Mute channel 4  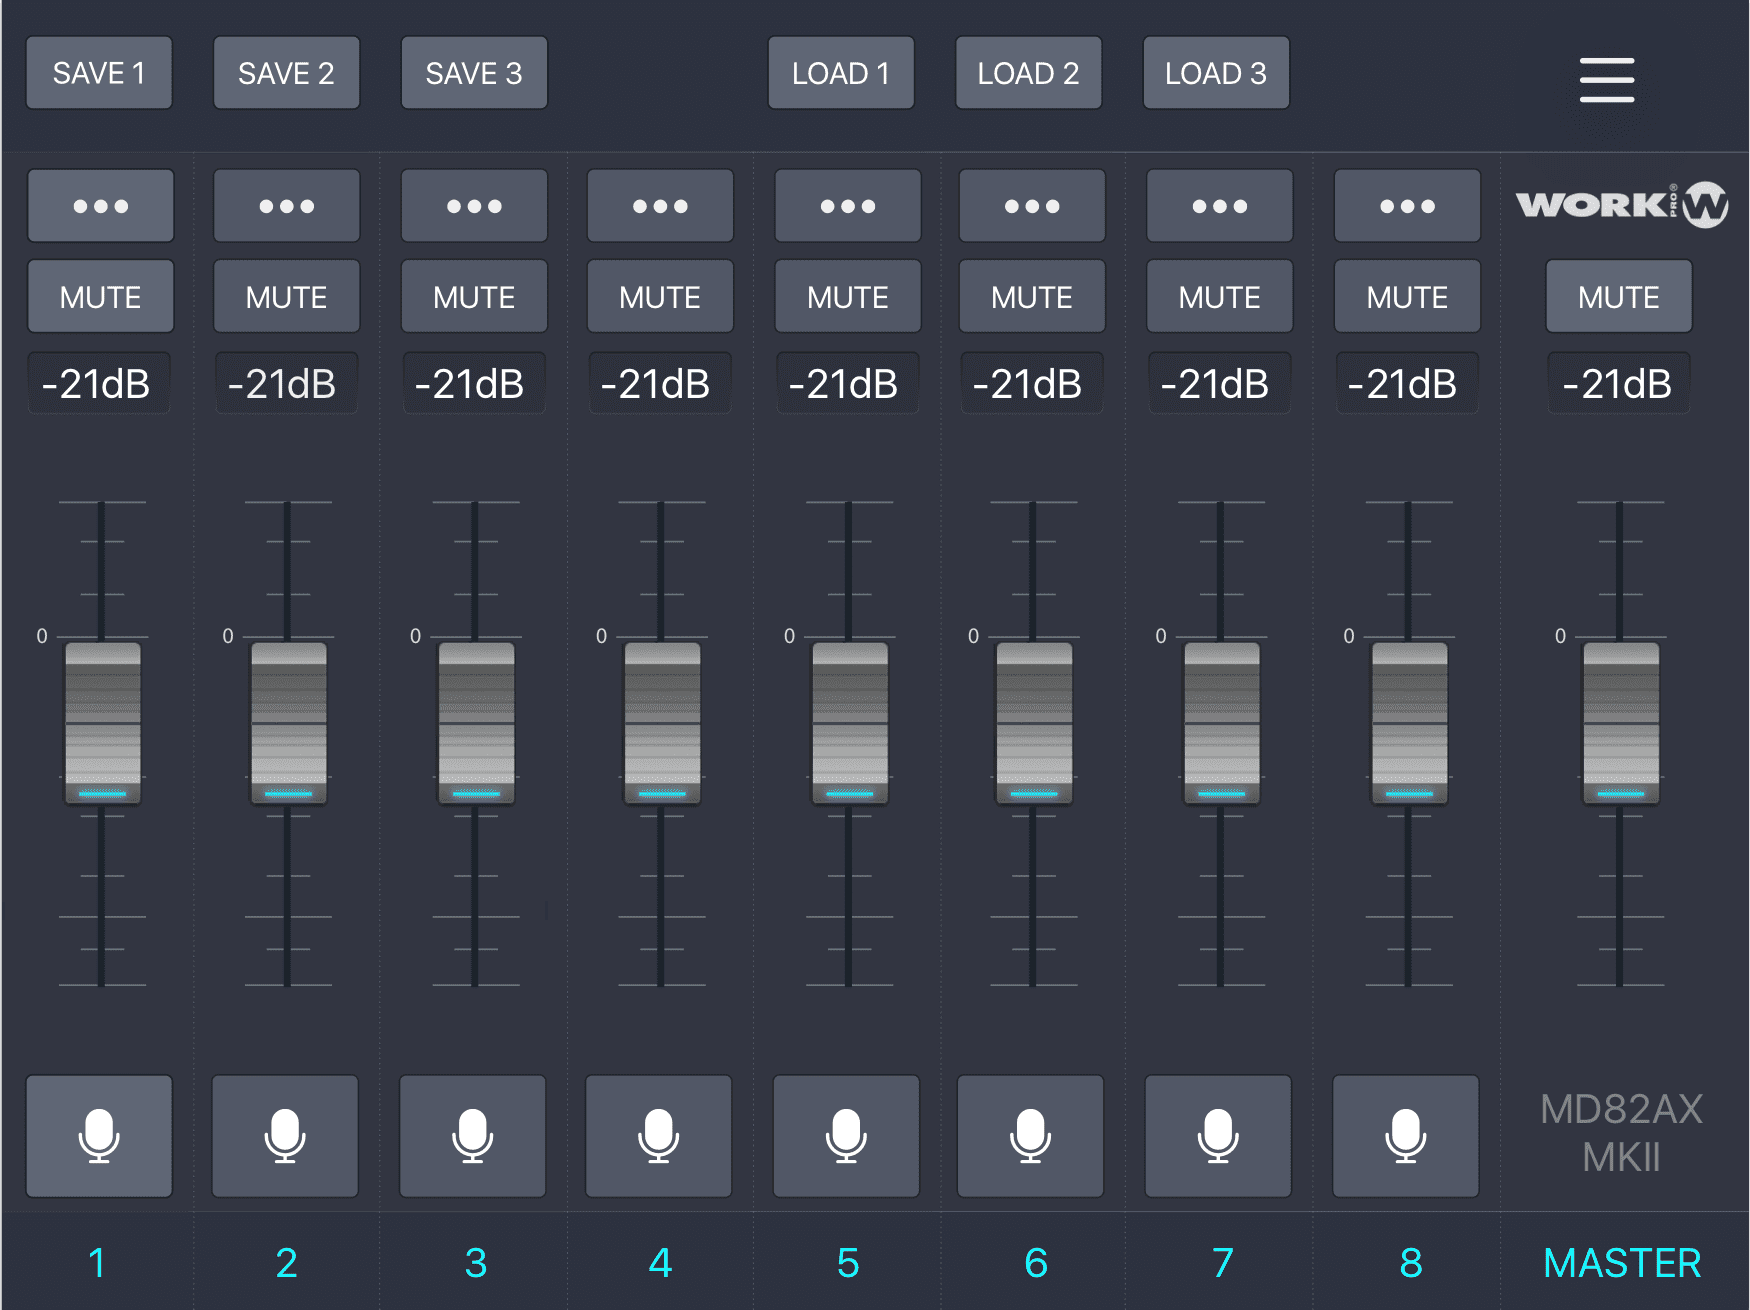pos(660,297)
